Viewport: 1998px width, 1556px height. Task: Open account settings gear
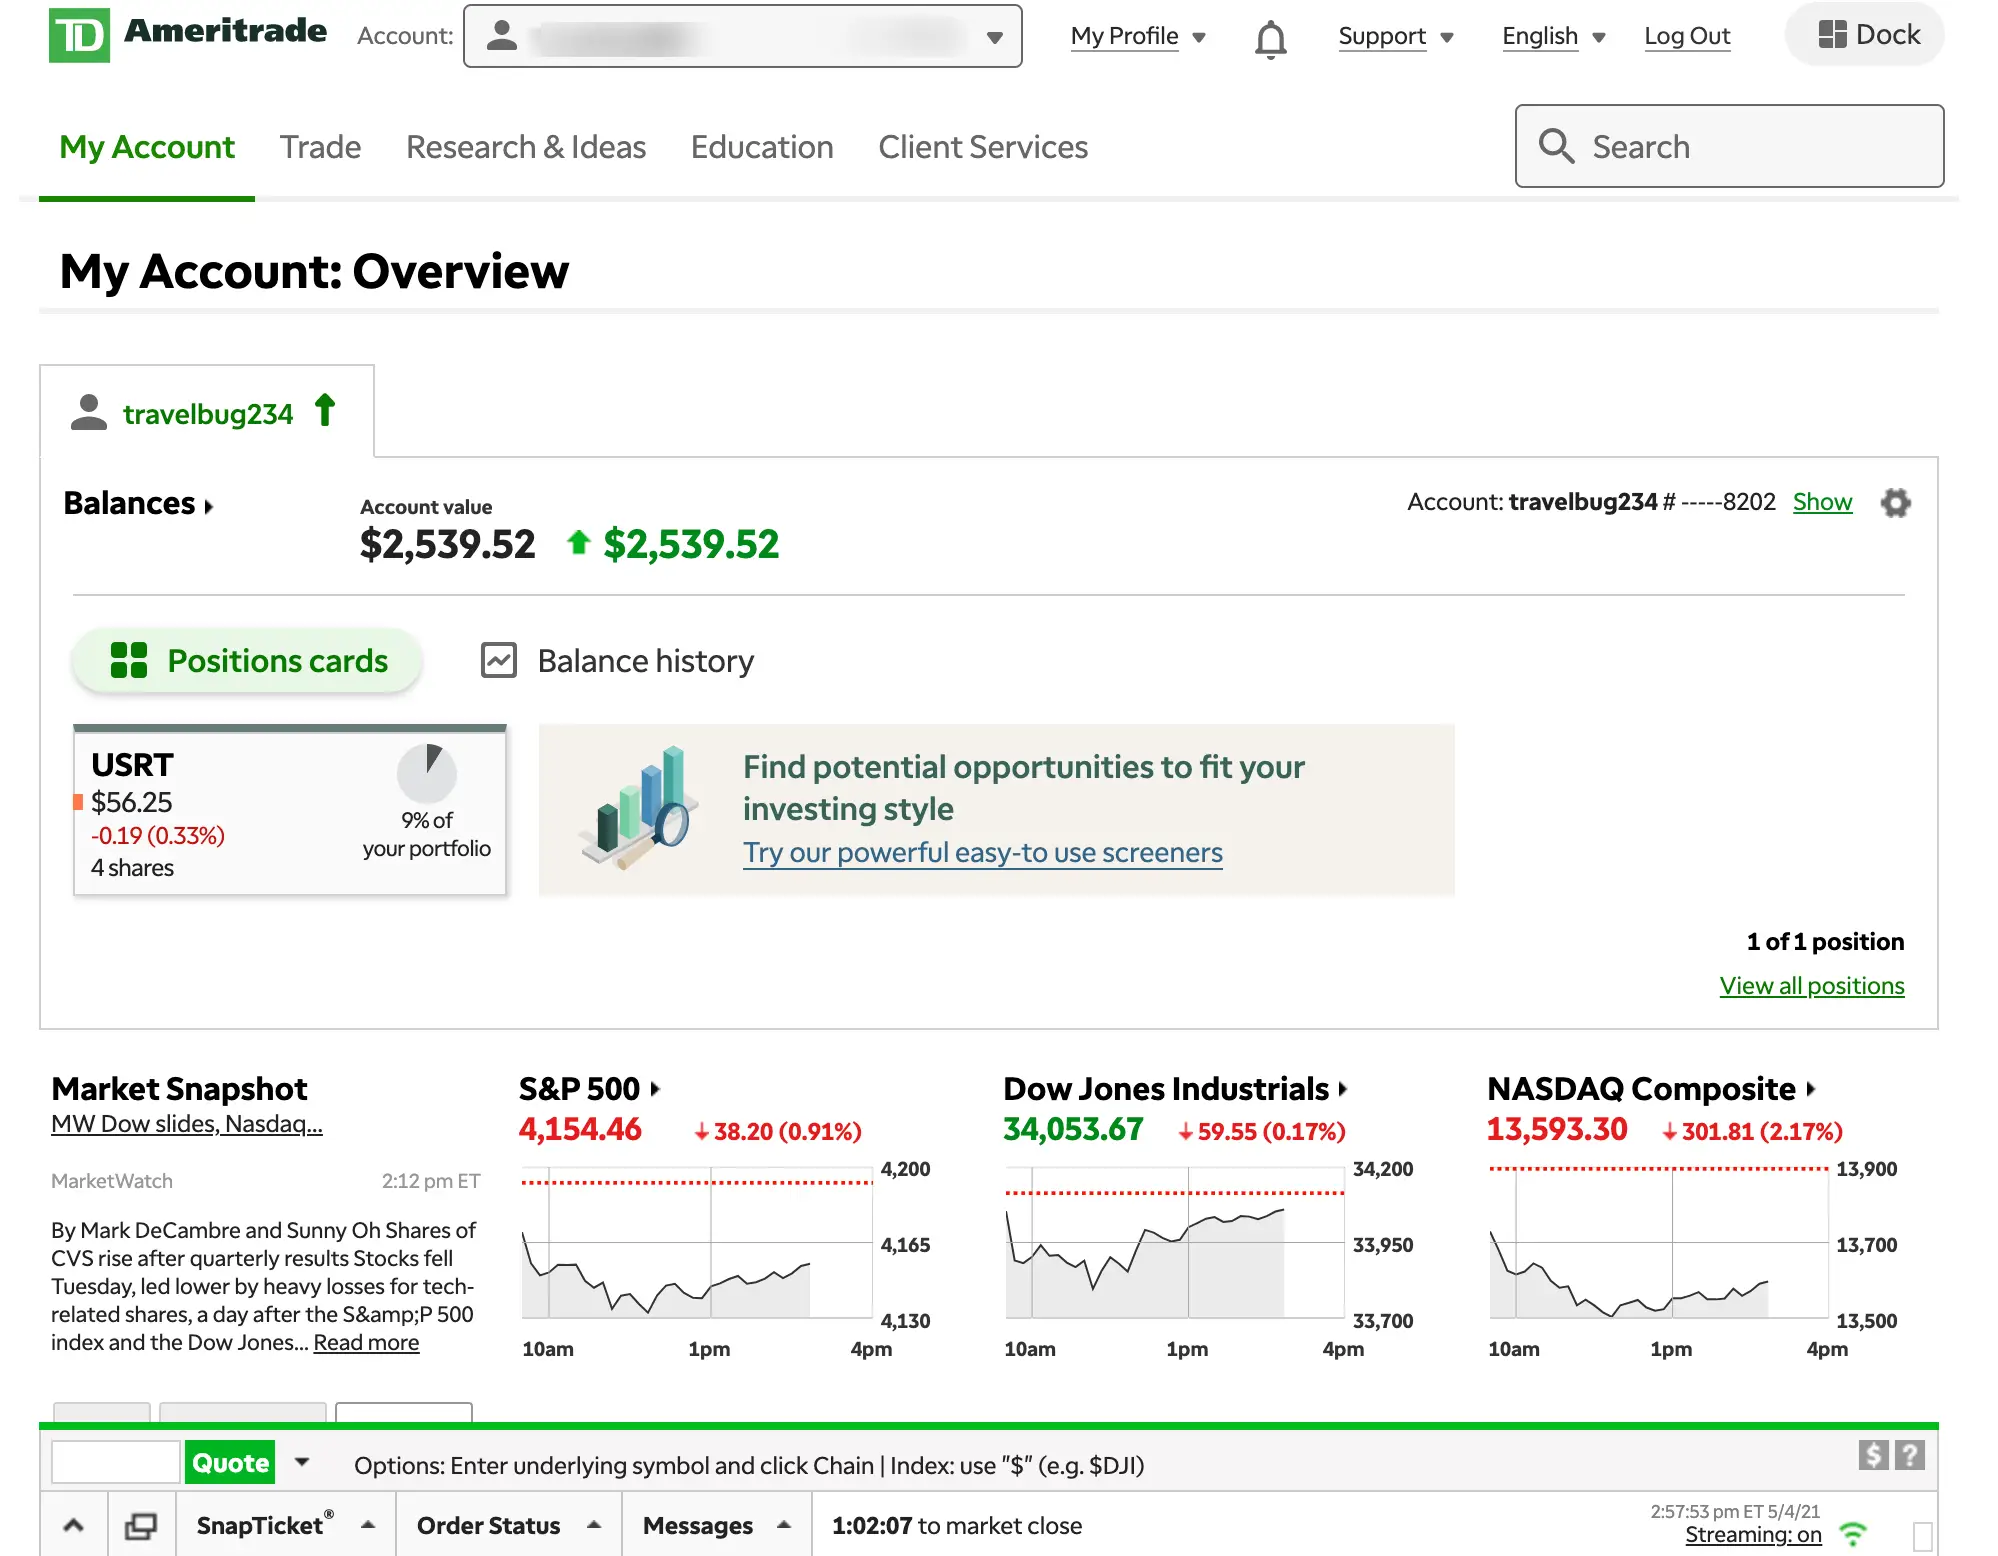coord(1895,502)
